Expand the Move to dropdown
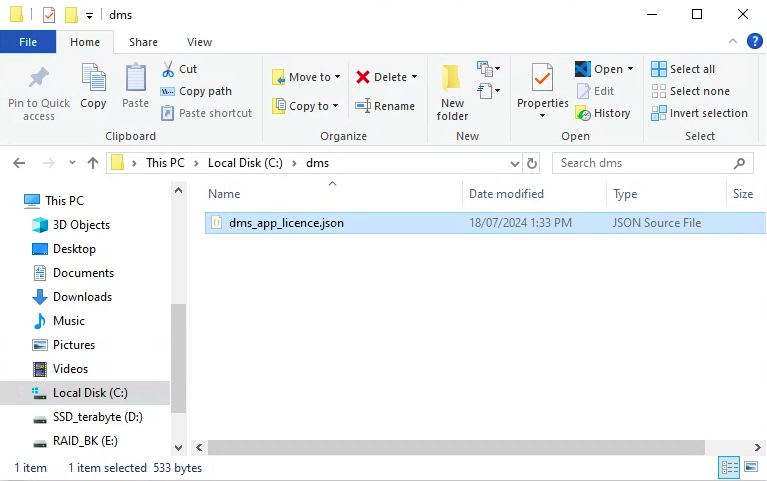Screen dimensions: 767x481 click(337, 77)
